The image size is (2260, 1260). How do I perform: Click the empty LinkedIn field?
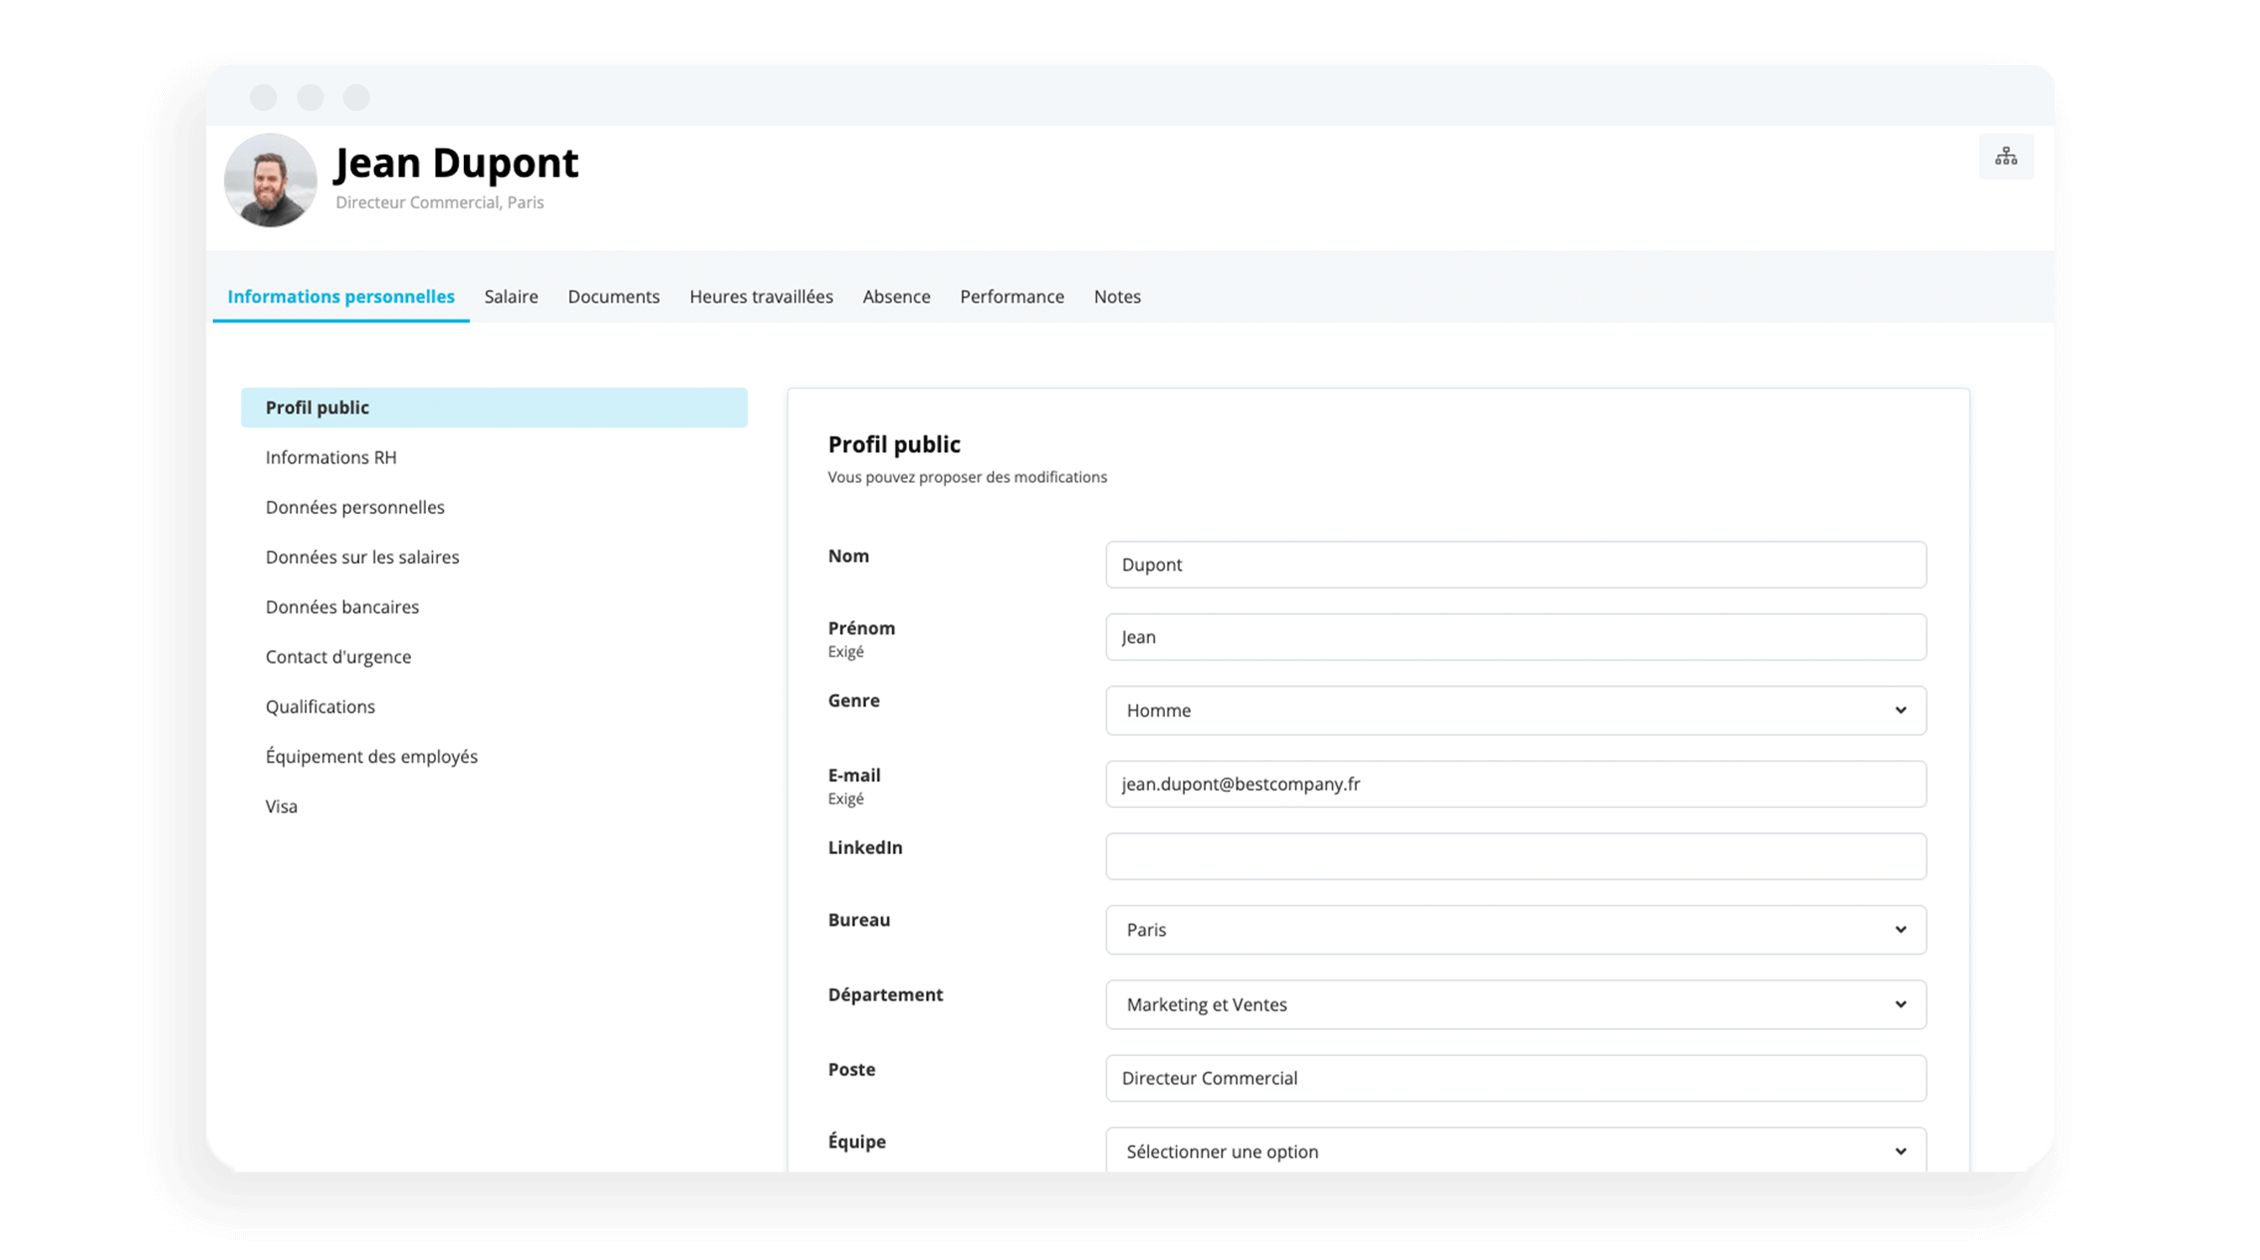[1515, 857]
